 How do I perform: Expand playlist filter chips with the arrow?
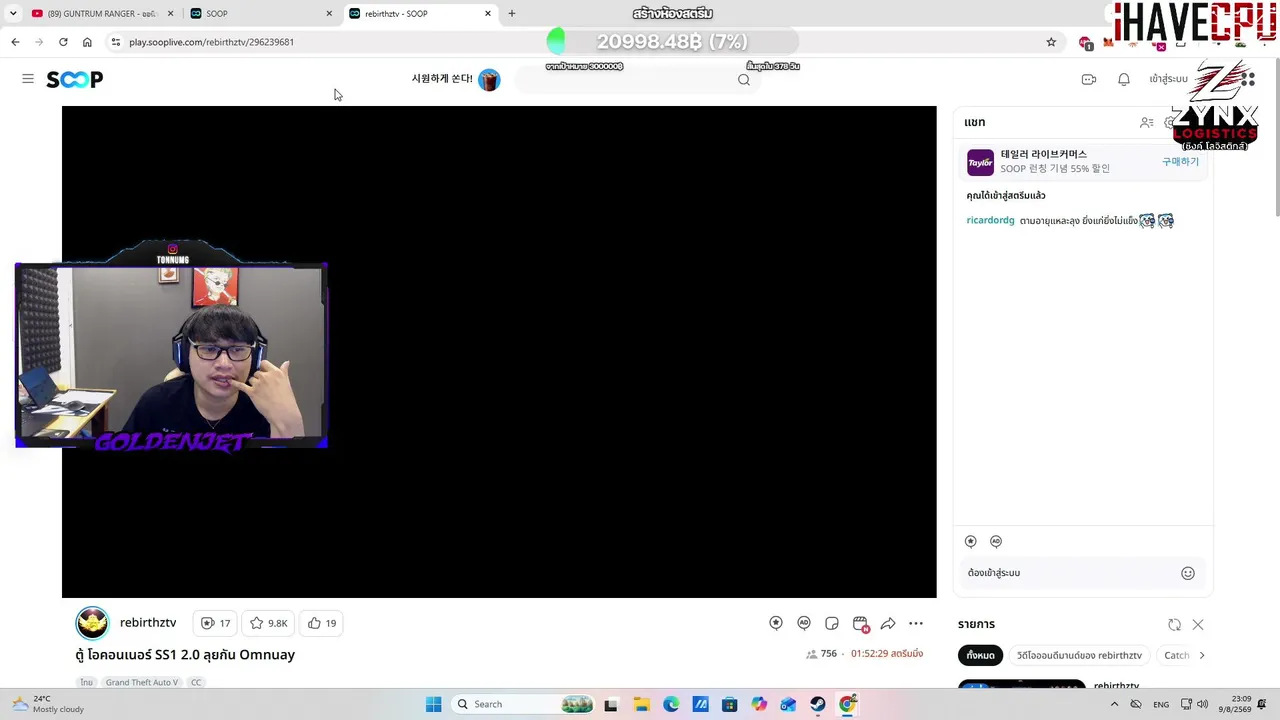[x=1201, y=655]
